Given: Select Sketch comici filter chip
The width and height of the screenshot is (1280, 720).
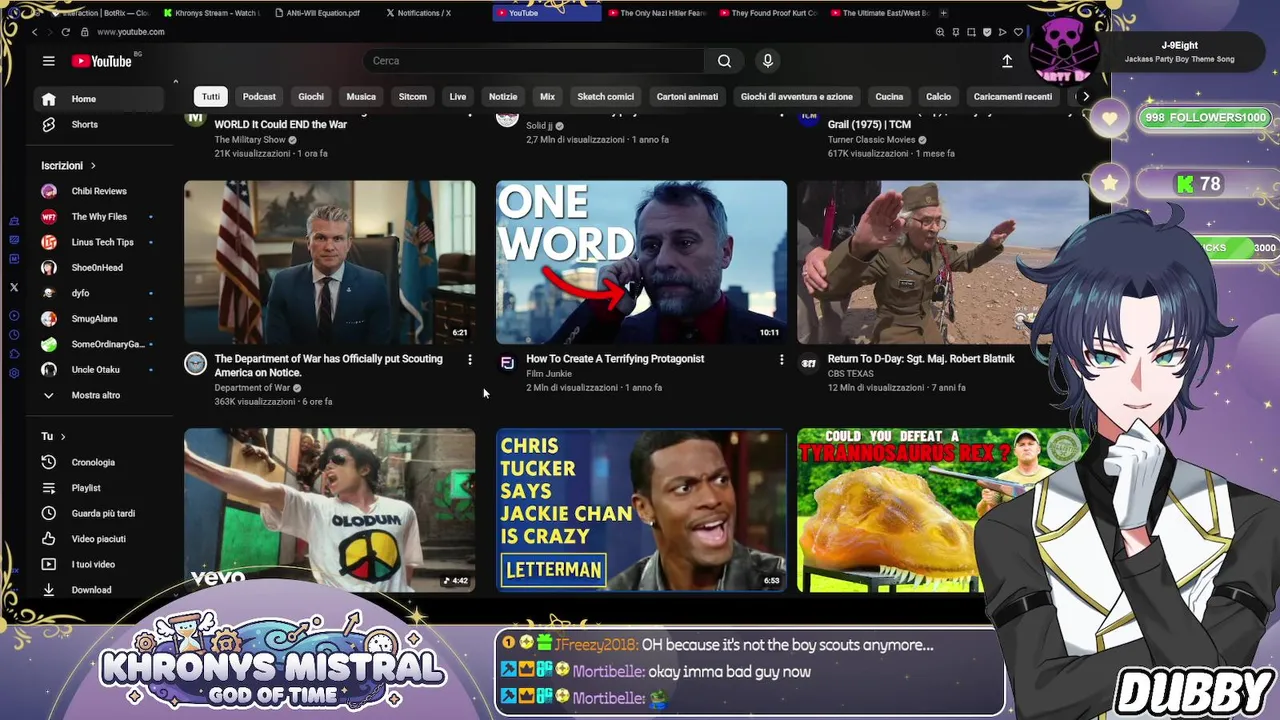Looking at the screenshot, I should pyautogui.click(x=606, y=97).
